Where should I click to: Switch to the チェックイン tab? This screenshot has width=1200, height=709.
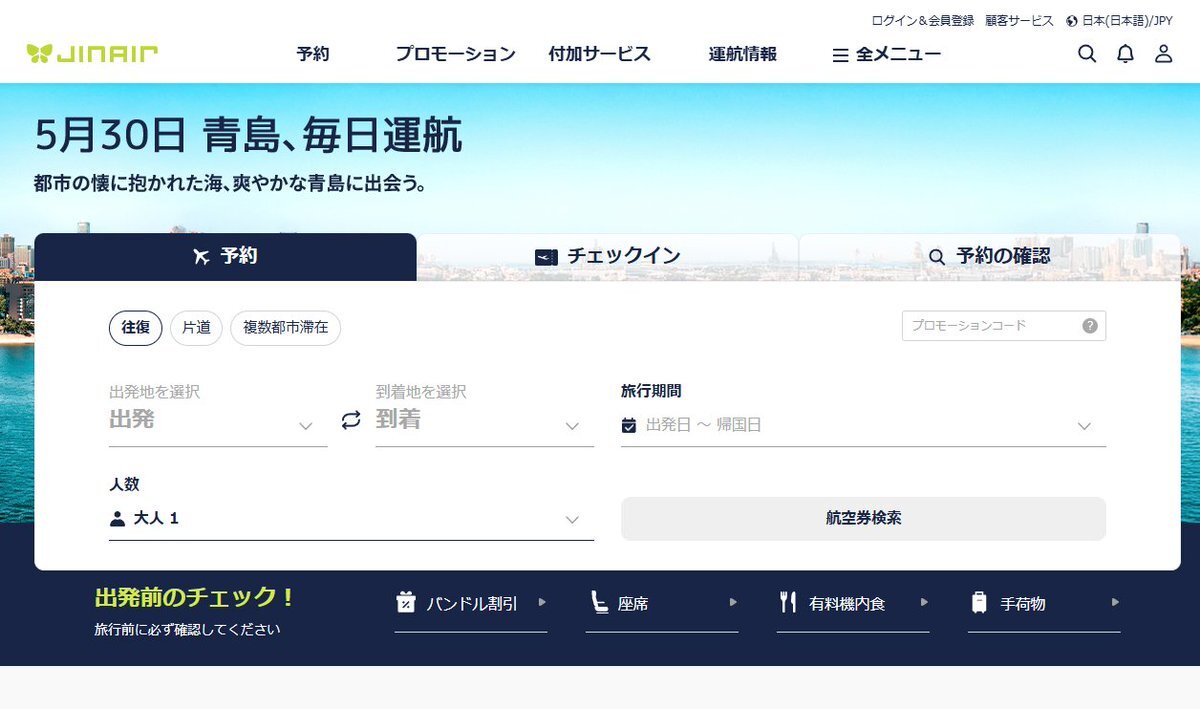(607, 257)
